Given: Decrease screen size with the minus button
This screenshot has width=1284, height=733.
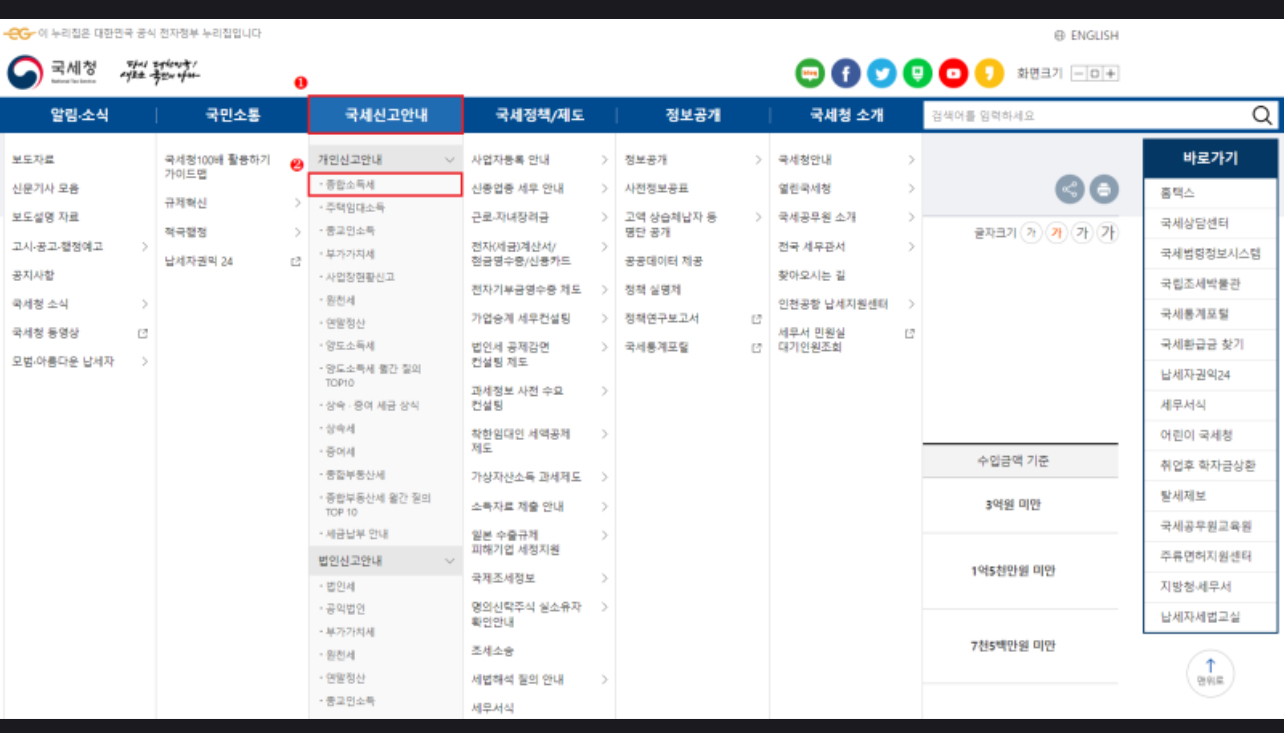Looking at the screenshot, I should tap(1078, 74).
